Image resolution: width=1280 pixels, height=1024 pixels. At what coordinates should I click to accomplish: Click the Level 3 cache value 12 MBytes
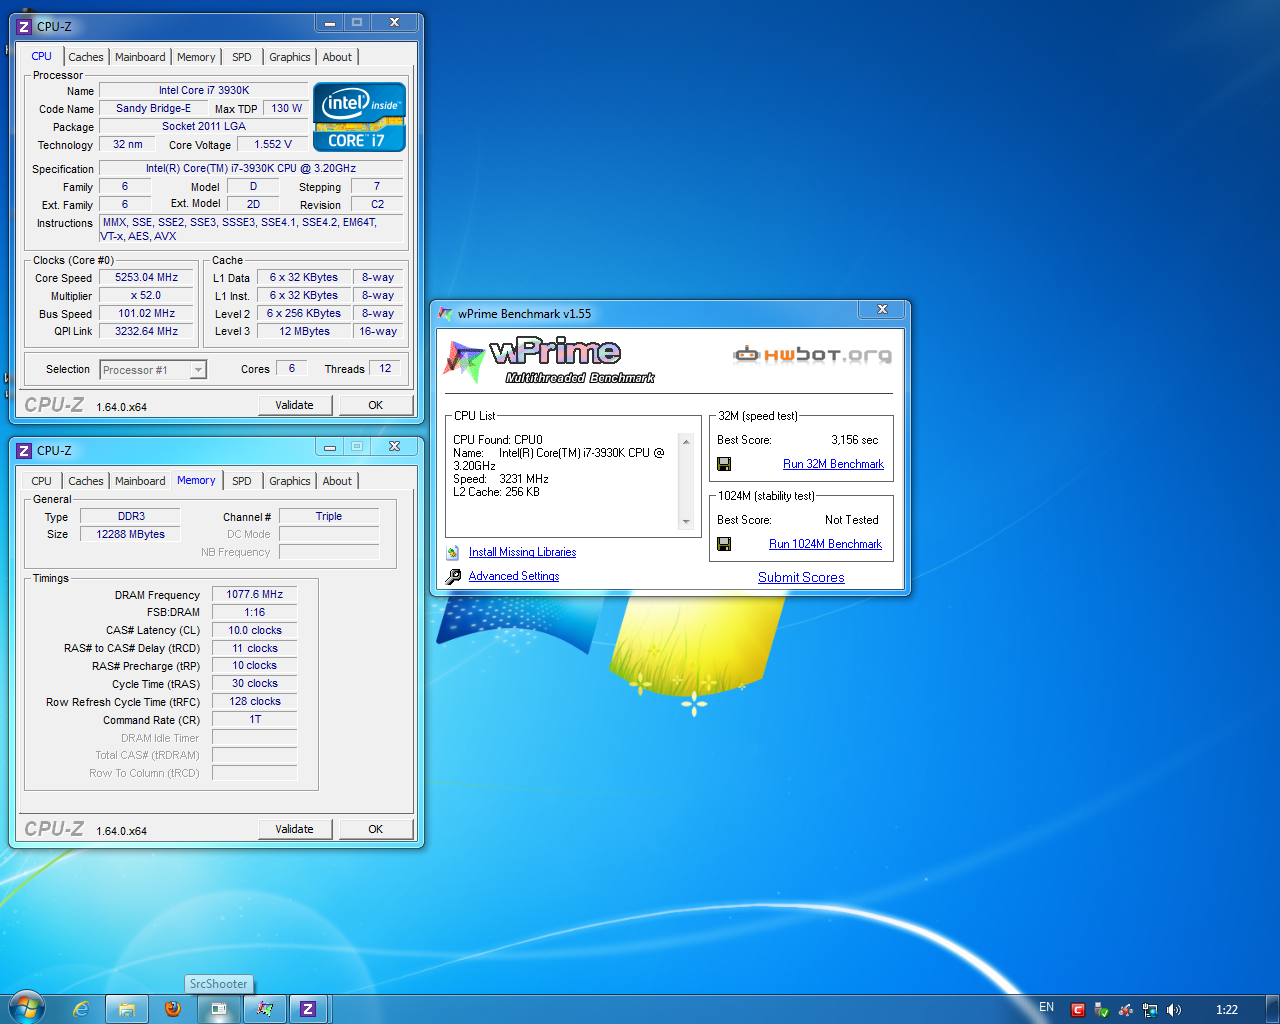coord(304,331)
